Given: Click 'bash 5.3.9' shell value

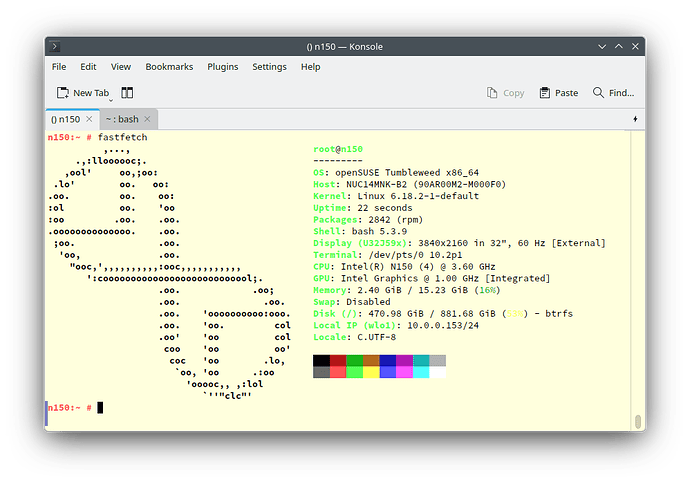Looking at the screenshot, I should pyautogui.click(x=379, y=231).
